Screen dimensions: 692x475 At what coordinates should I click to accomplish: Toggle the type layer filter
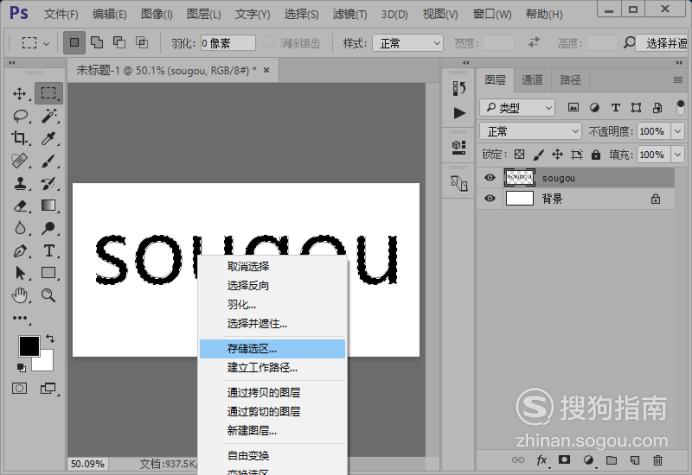[615, 107]
